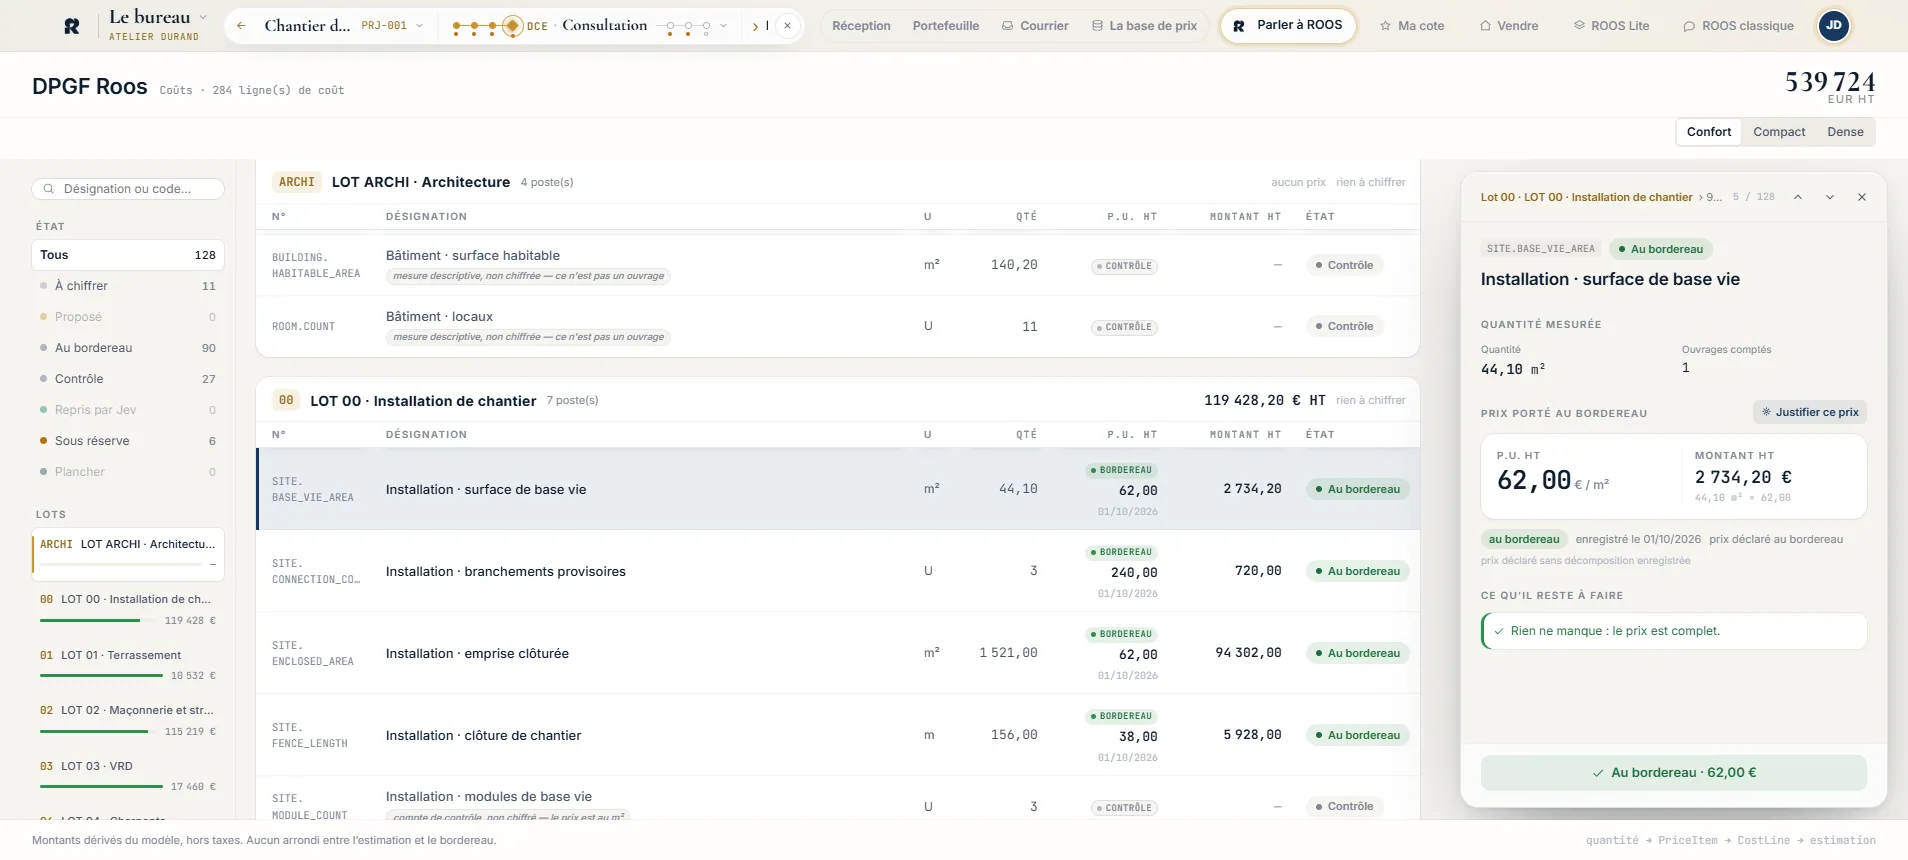Select LOT ARCHI in the lots list

pos(128,554)
